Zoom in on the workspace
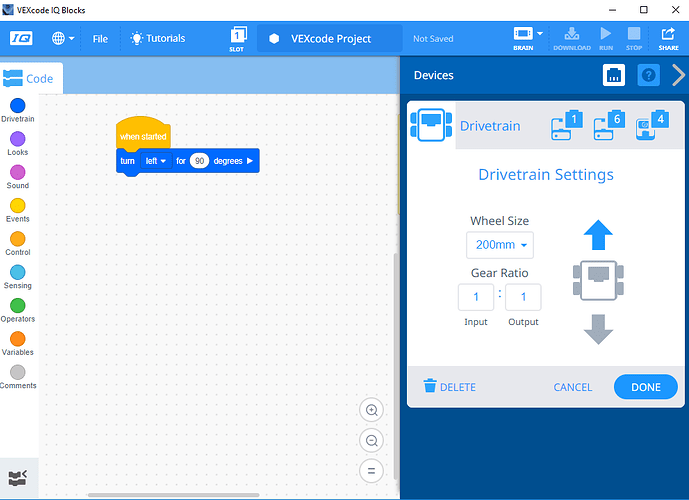Screen dimensions: 689x500 [371, 410]
